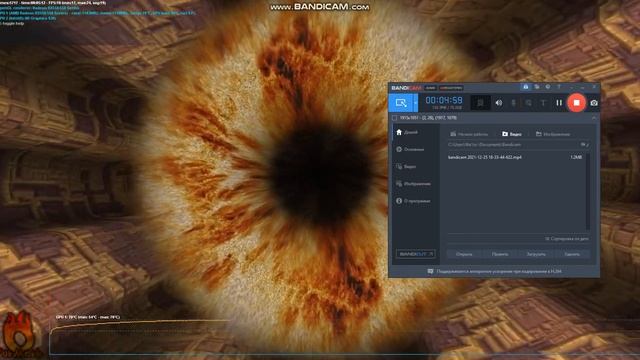
Task: Click the sort by date option
Action: (x=567, y=239)
